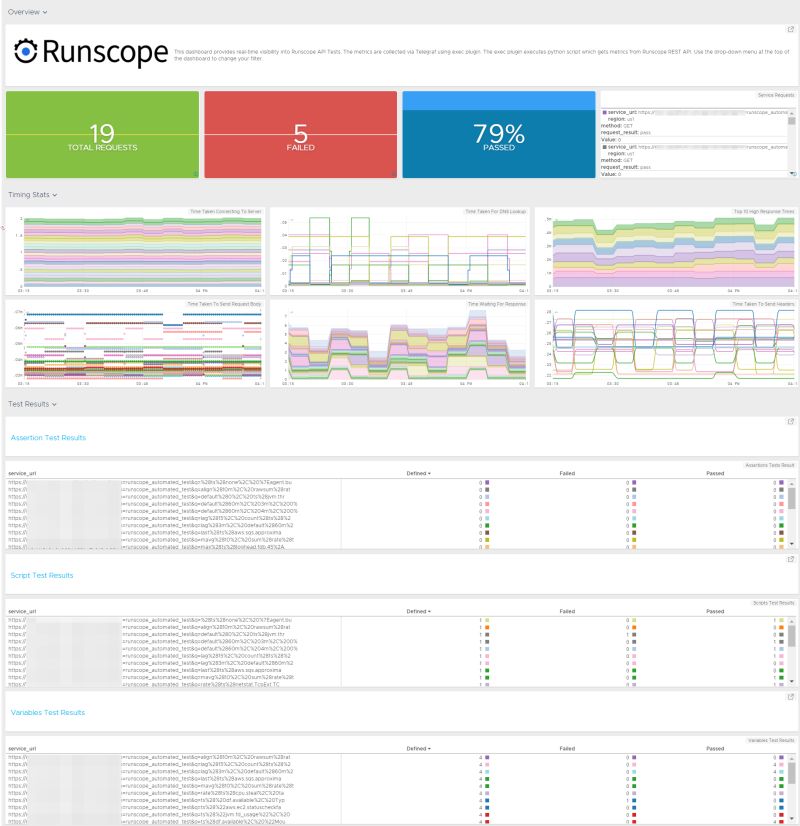Click the purple series icon beside the first service_url entry
The height and width of the screenshot is (826, 800).
point(605,112)
